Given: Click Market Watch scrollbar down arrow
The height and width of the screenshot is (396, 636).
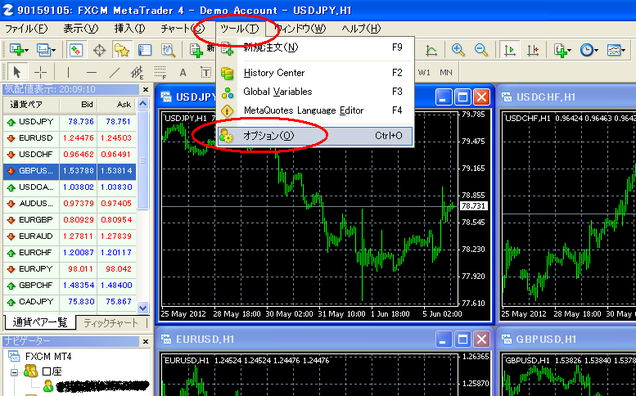Looking at the screenshot, I should (143, 308).
